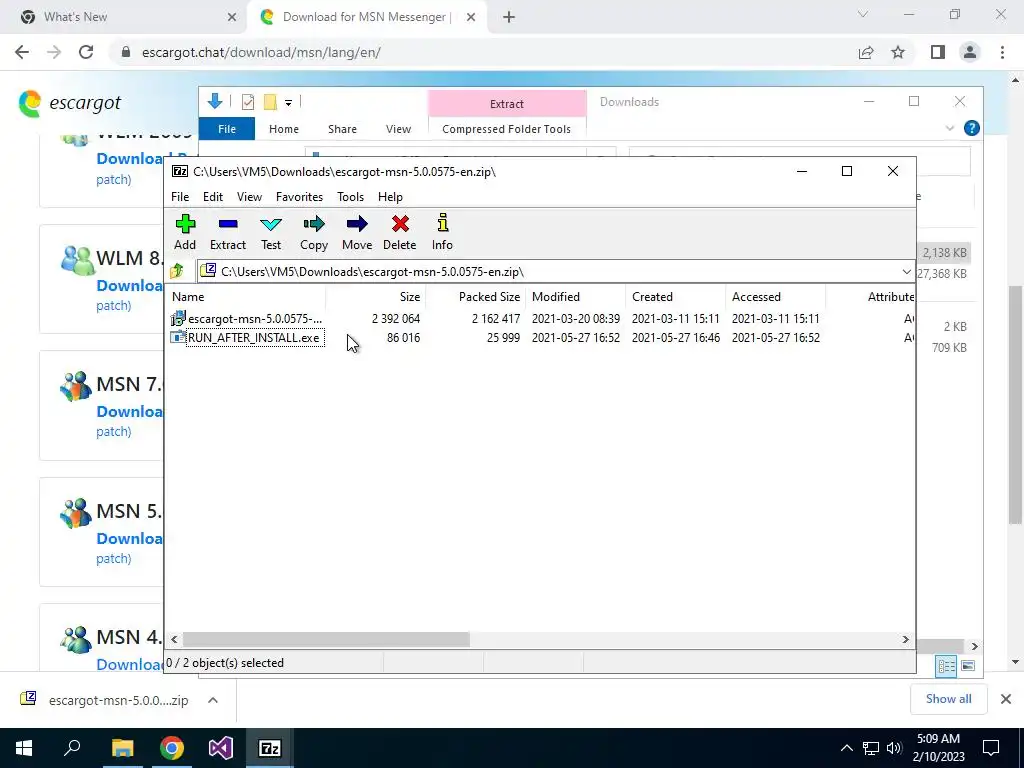
Task: Click the right arrow of 7-Zip scrollbar
Action: point(906,639)
